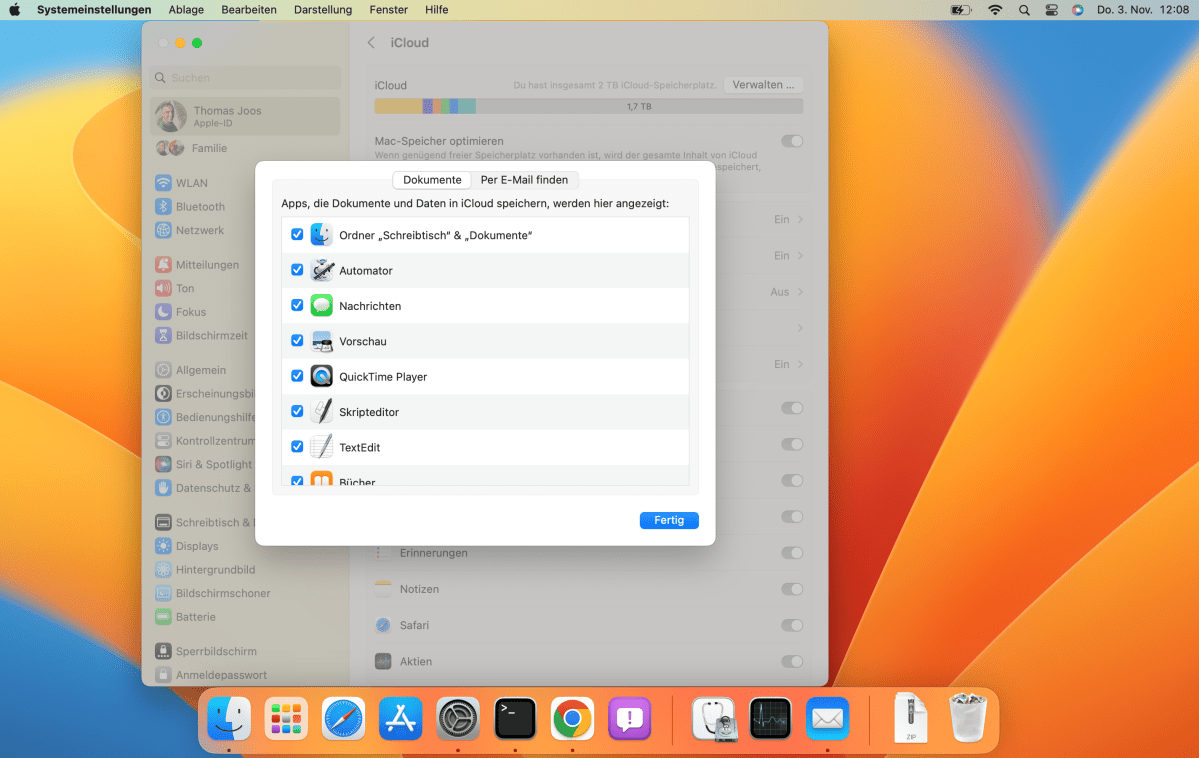The image size is (1199, 758).
Task: Toggle the Notizen iCloud switch
Action: pos(791,589)
